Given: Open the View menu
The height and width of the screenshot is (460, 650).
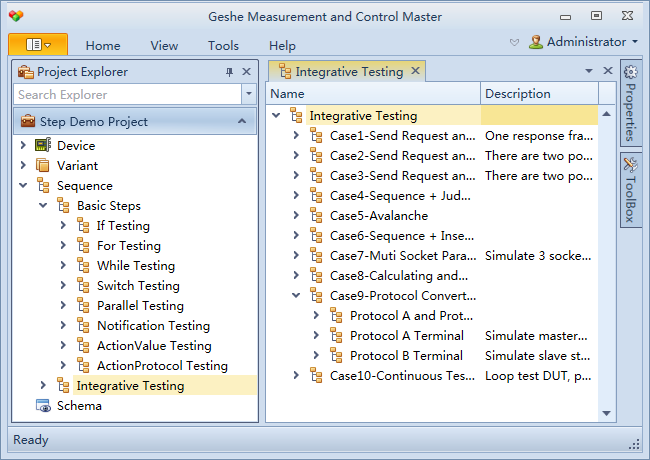Looking at the screenshot, I should pyautogui.click(x=164, y=45).
